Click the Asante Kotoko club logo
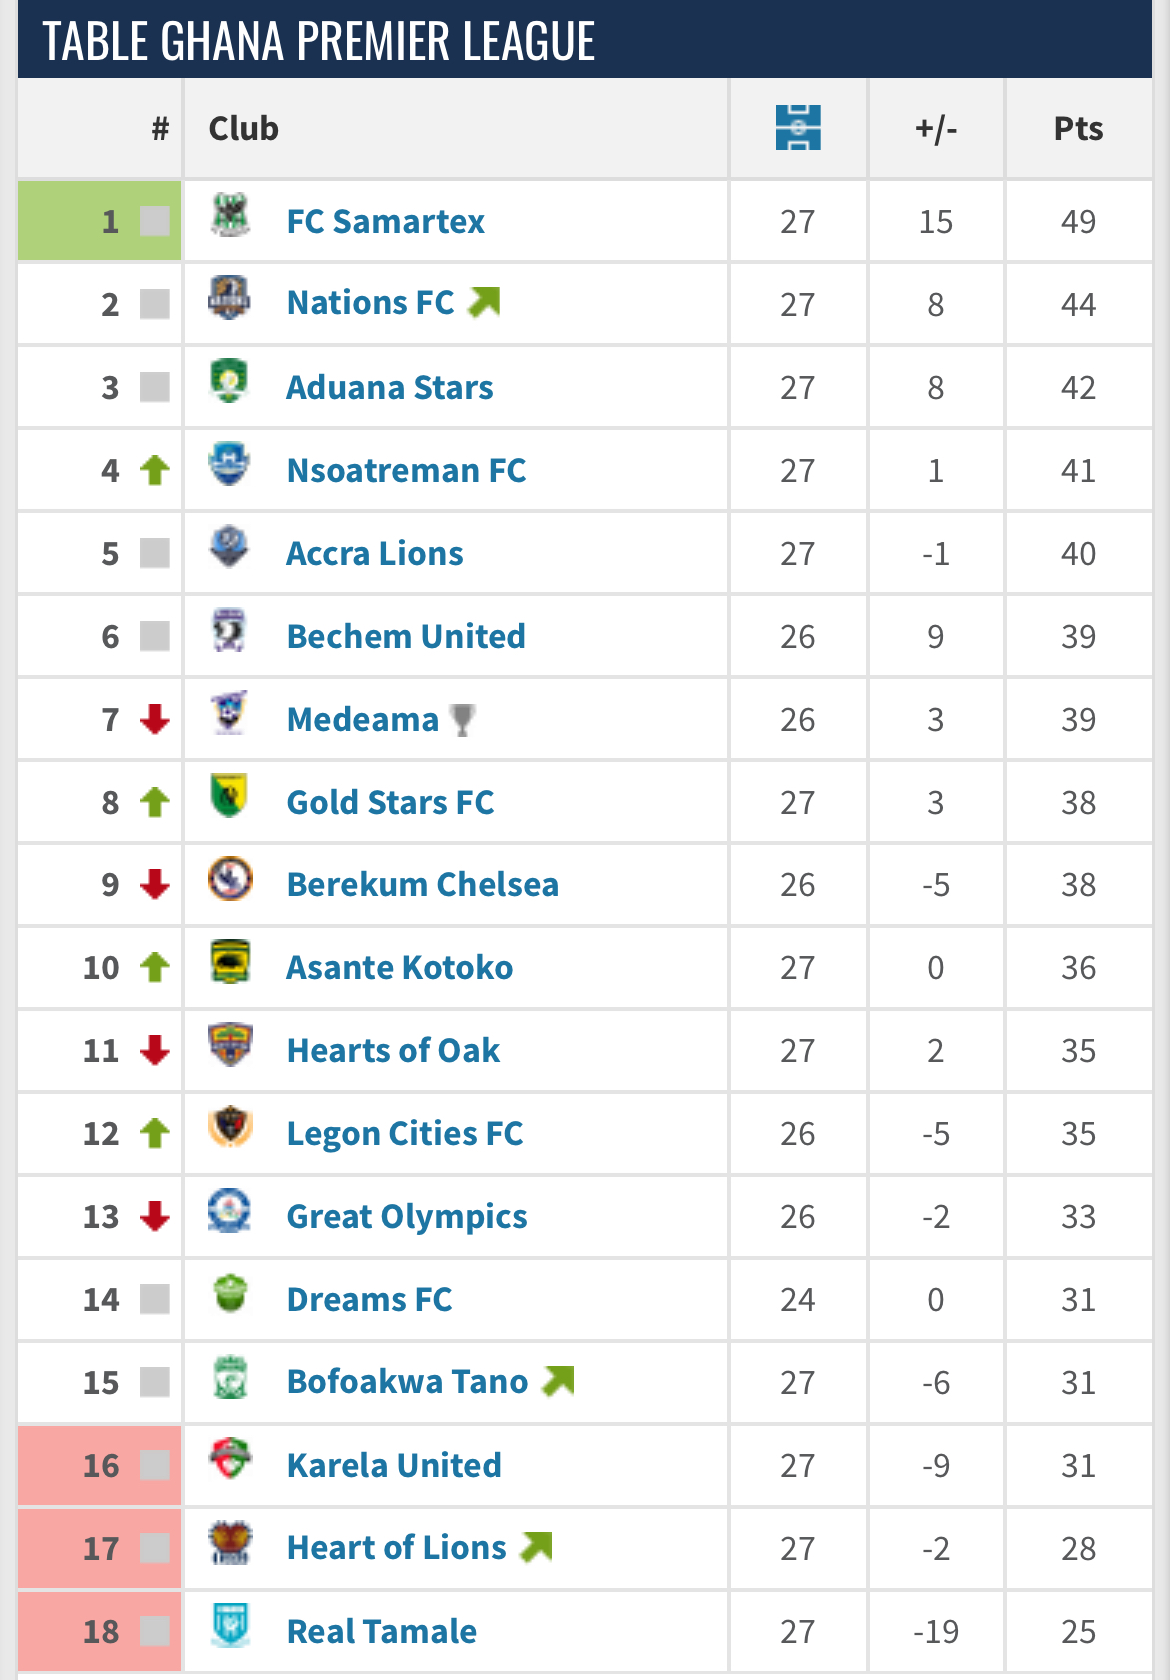 tap(230, 963)
